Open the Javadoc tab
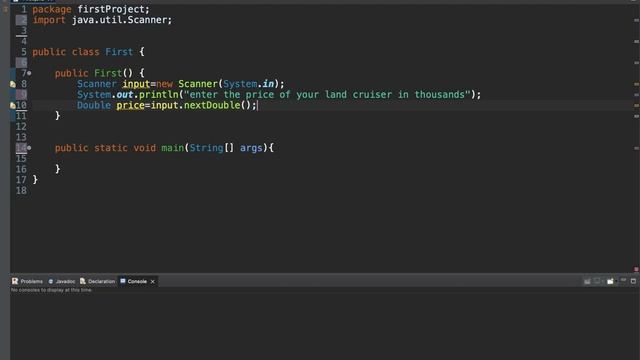 (62, 281)
